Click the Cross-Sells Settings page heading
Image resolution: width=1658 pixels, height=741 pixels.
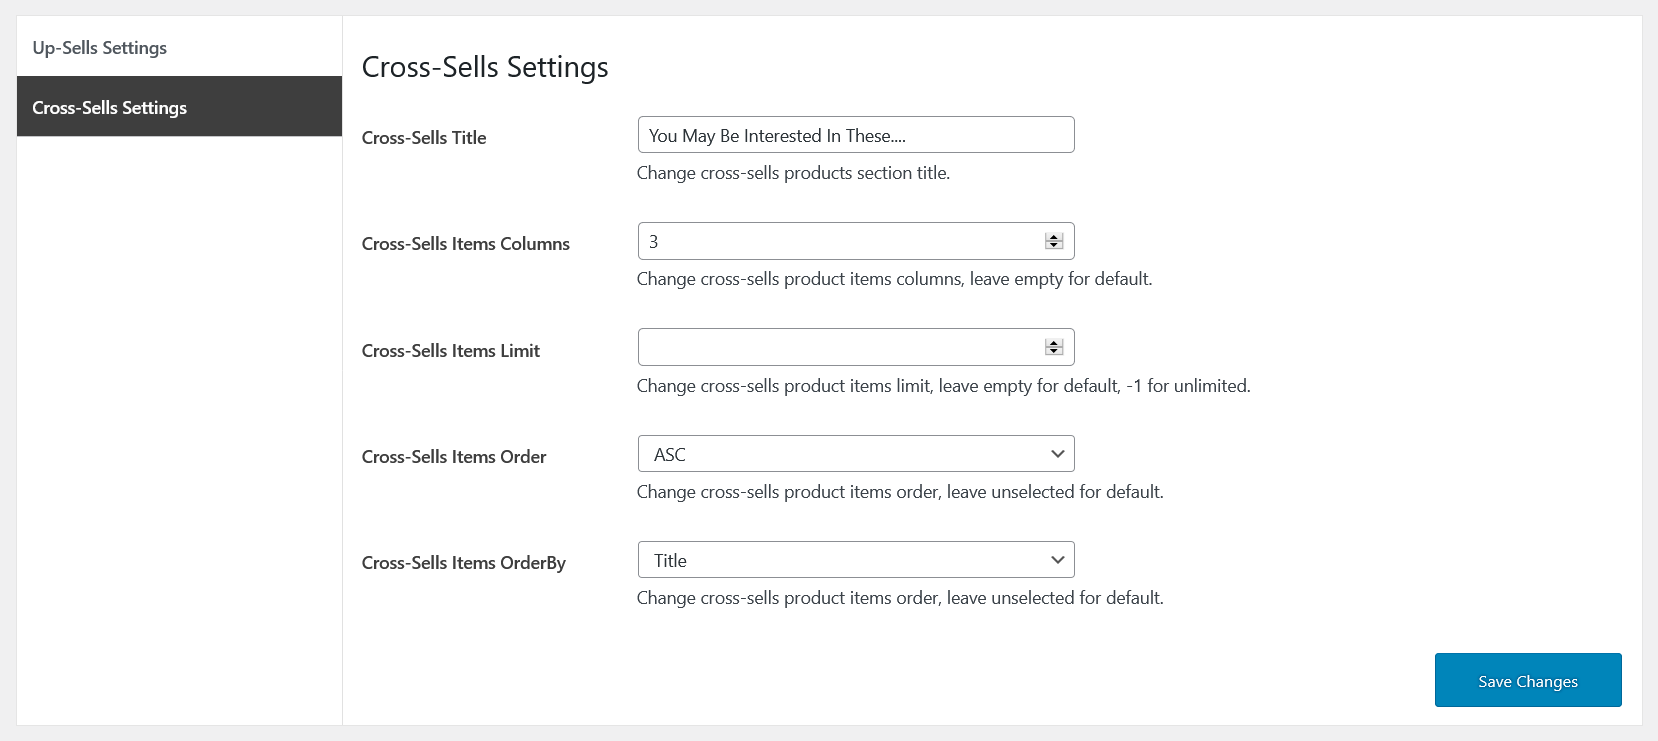pyautogui.click(x=485, y=67)
